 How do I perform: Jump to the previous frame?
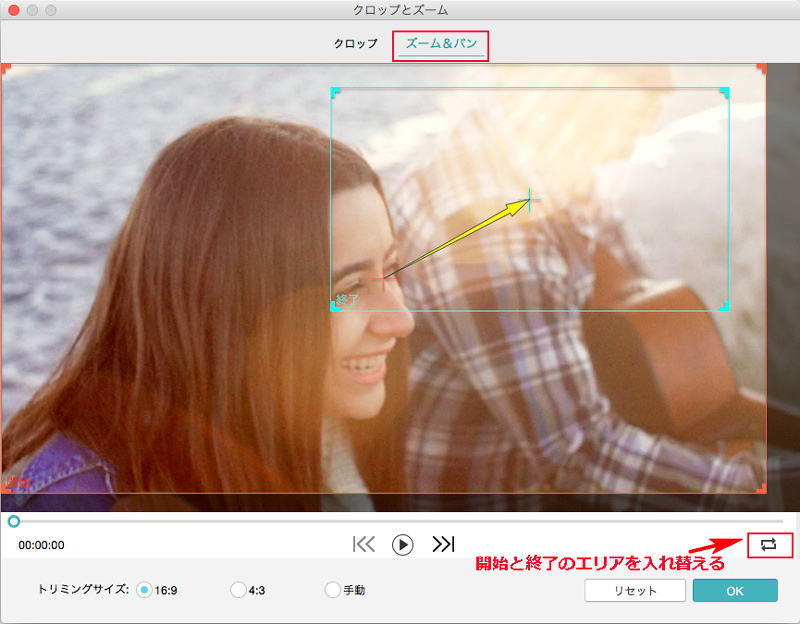[364, 544]
